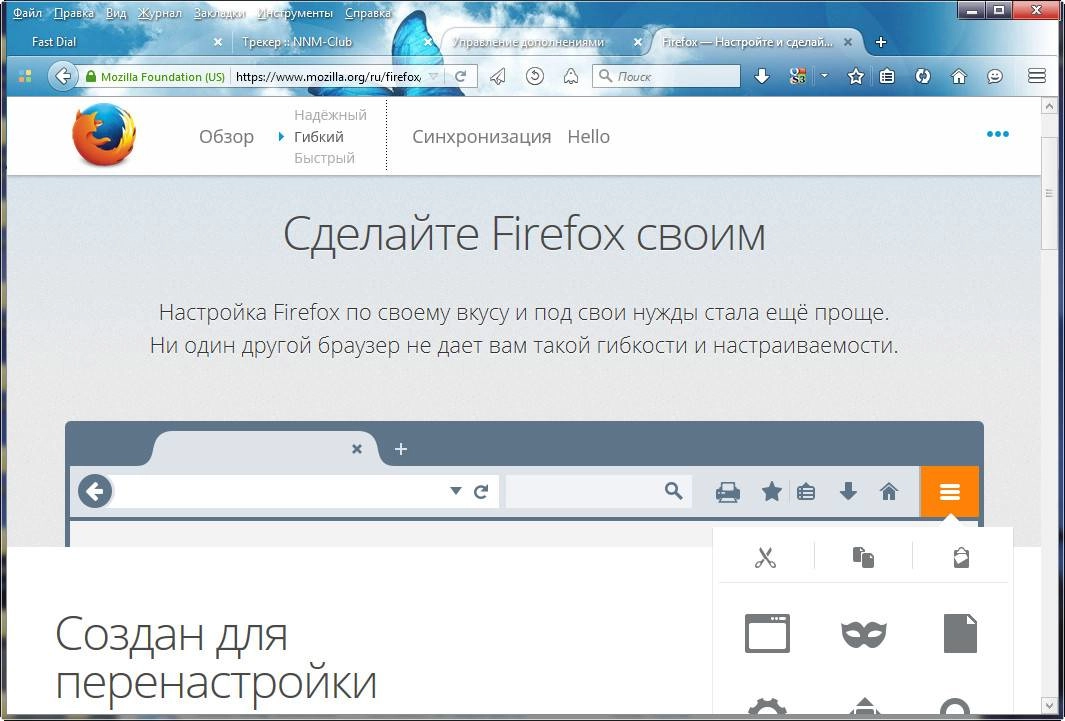The height and width of the screenshot is (721, 1065).
Task: Click the back arrow in illustrated browser
Action: tap(94, 491)
